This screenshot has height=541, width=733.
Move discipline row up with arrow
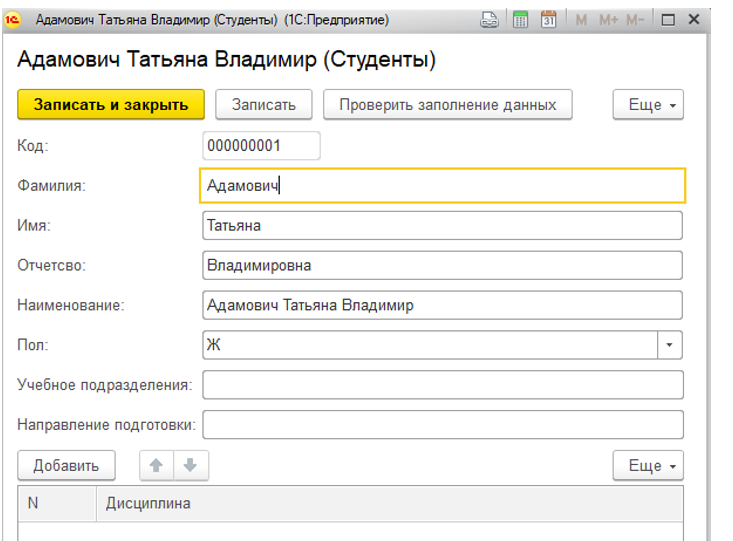(157, 465)
